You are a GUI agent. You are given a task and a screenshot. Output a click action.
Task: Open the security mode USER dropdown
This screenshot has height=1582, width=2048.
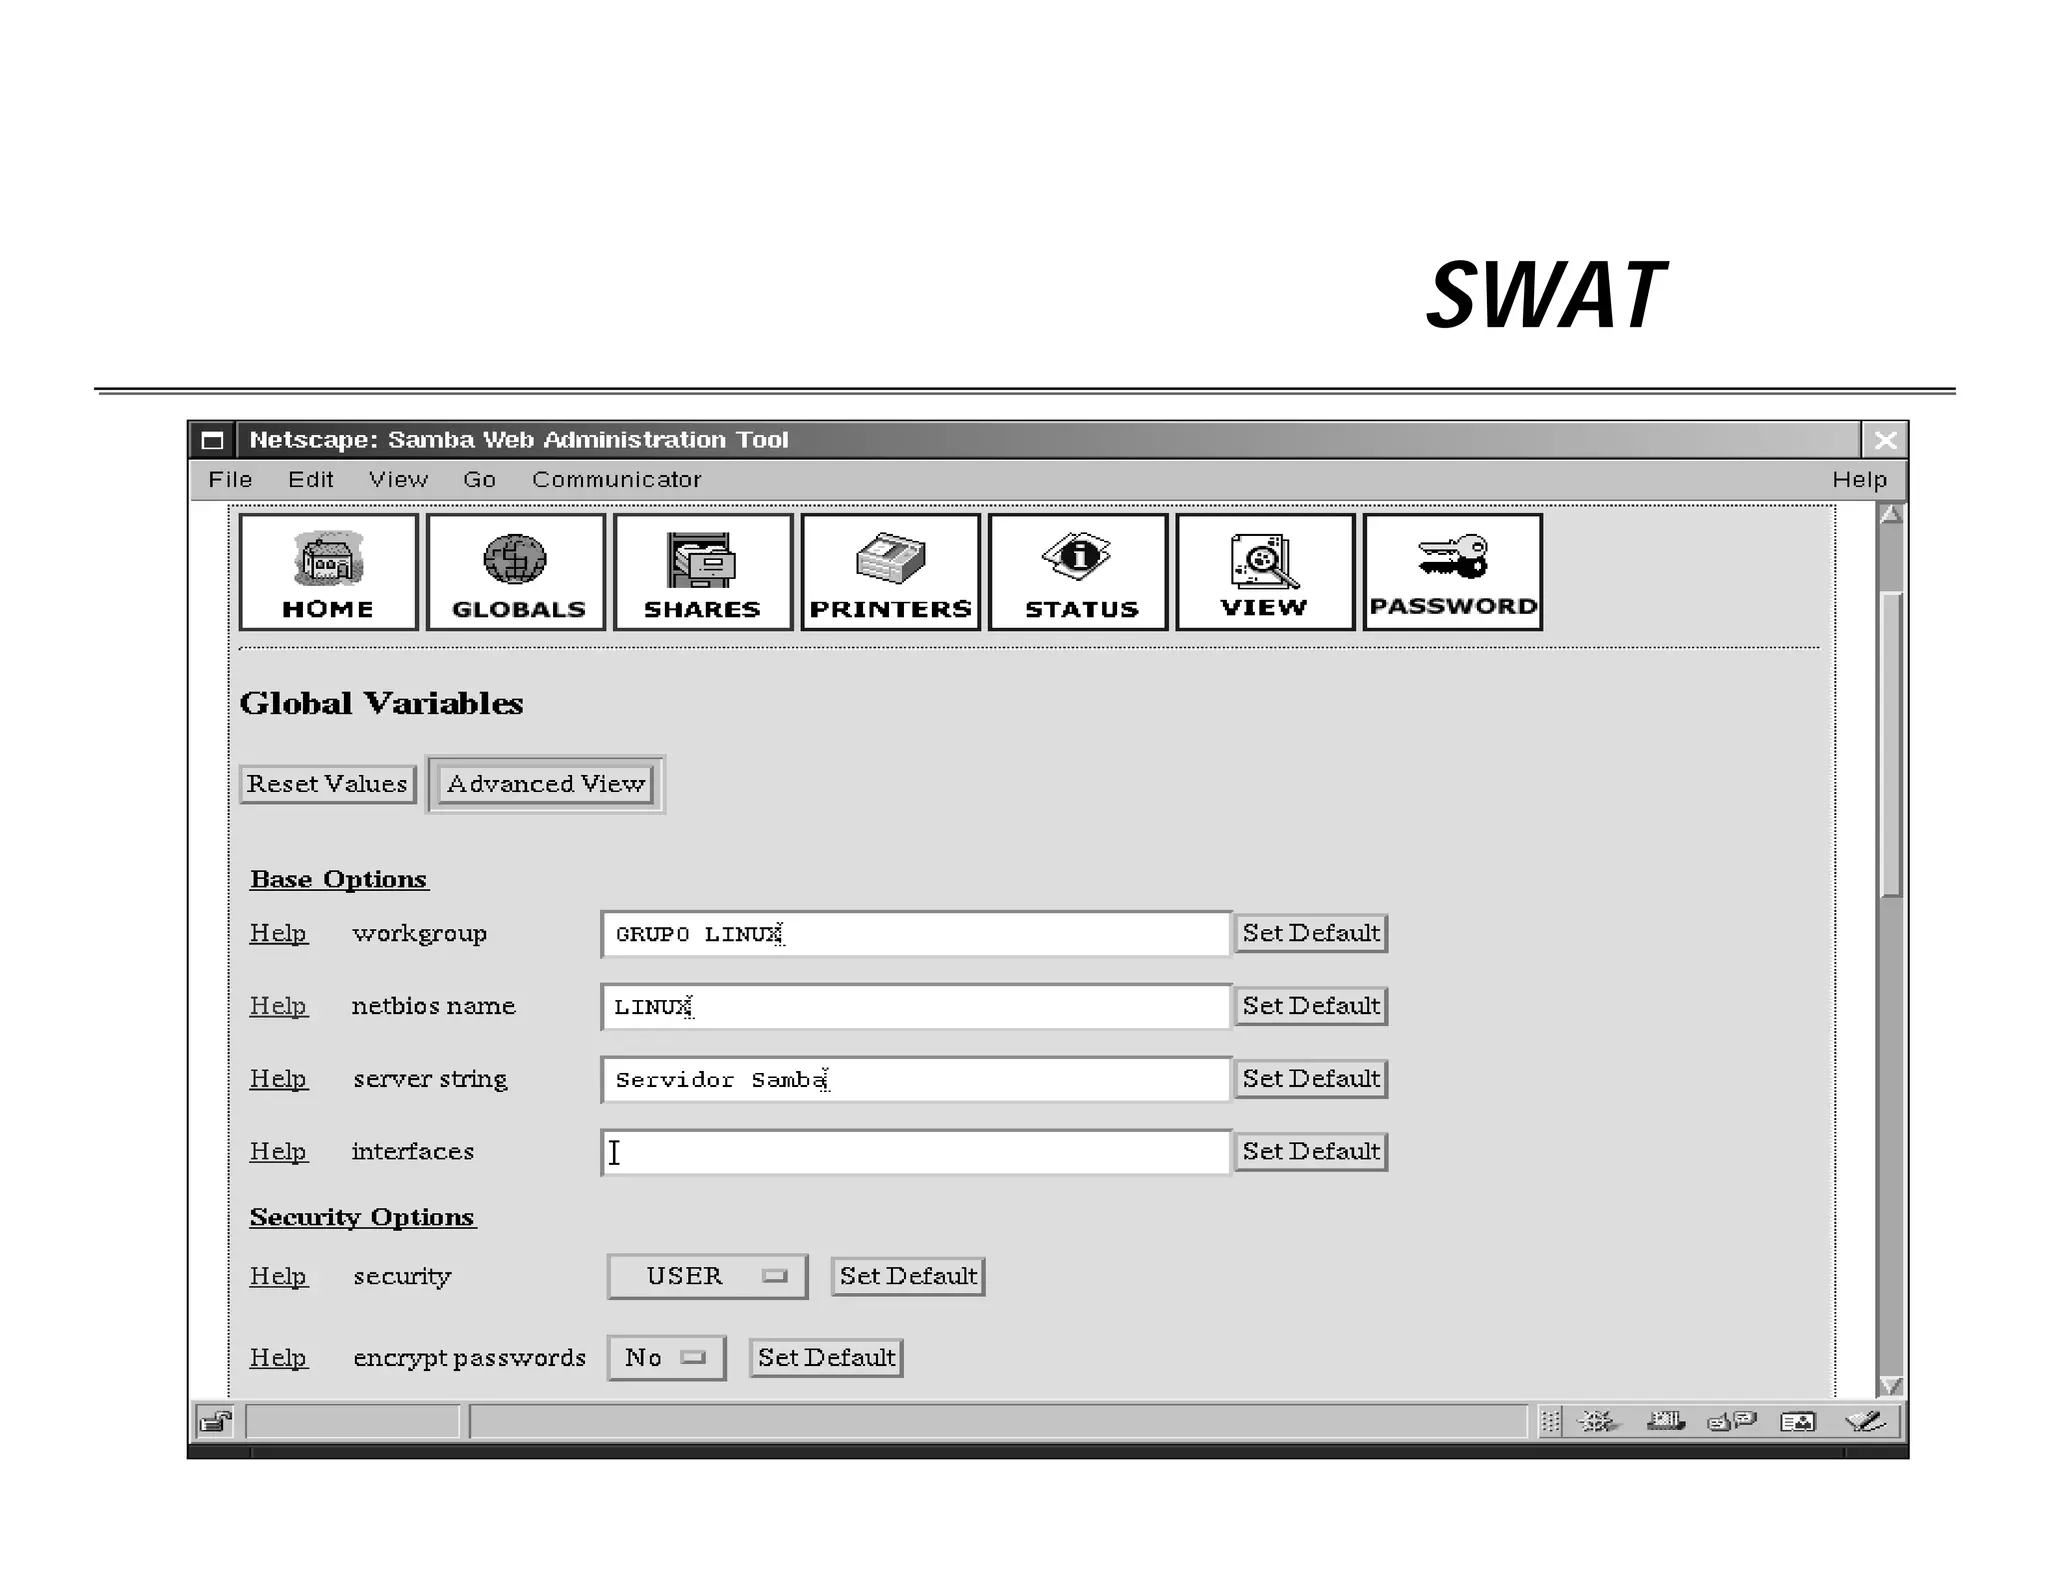707,1276
